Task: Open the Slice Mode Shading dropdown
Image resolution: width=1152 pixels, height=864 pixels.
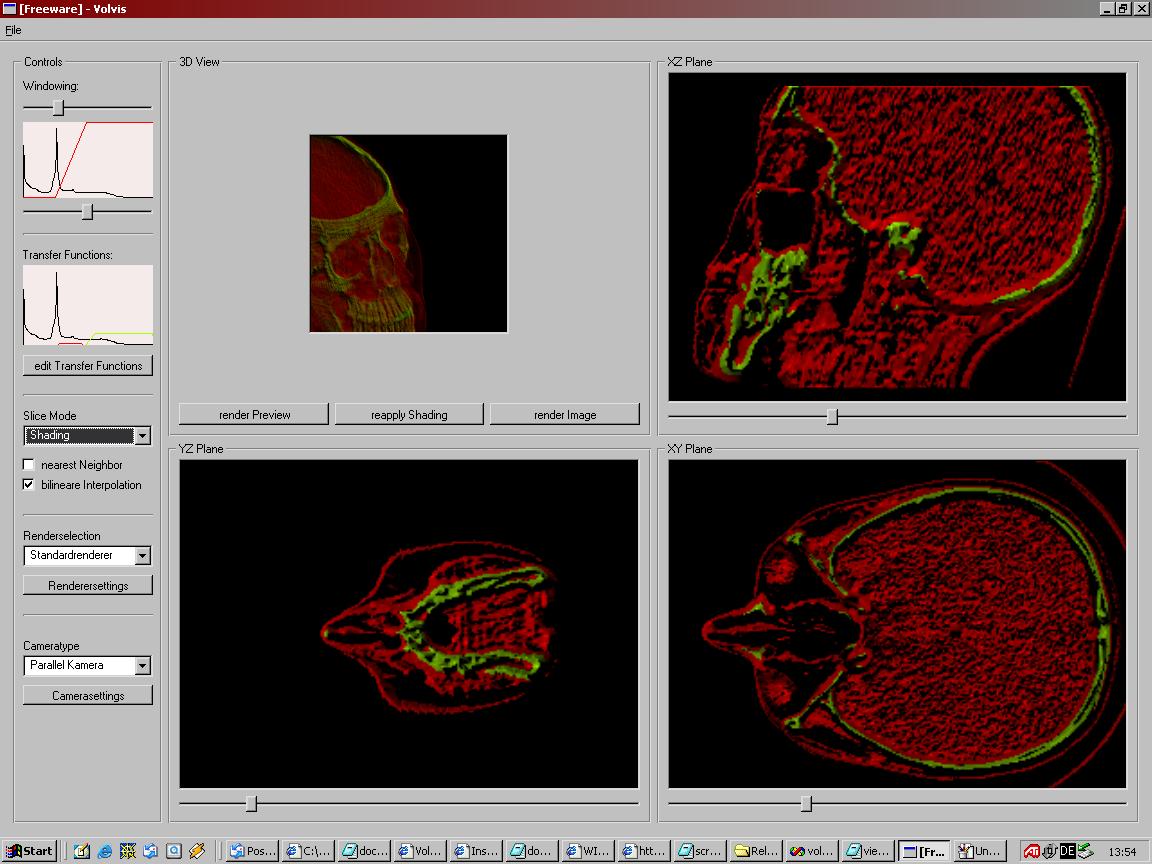Action: coord(142,436)
